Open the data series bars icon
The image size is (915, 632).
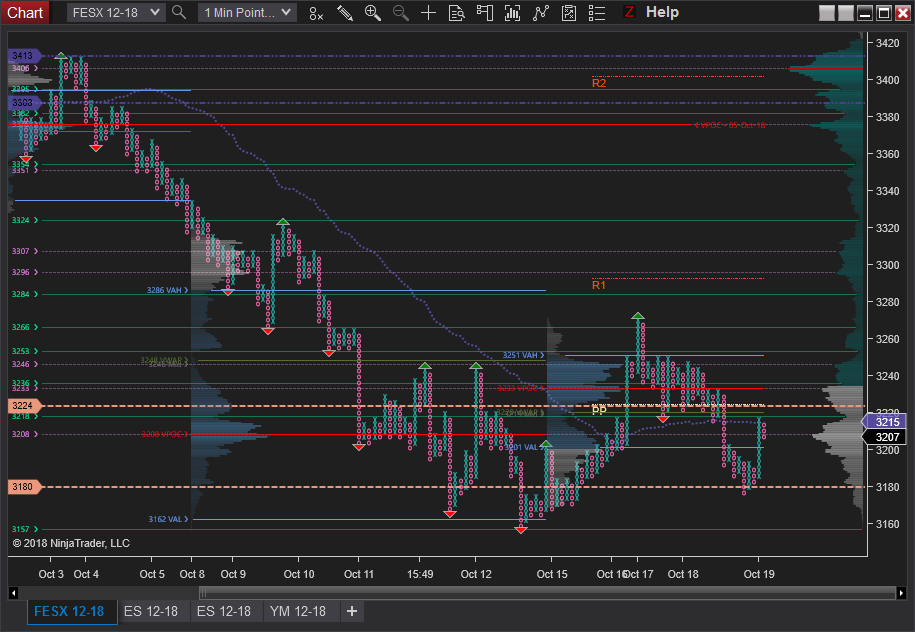tap(512, 13)
